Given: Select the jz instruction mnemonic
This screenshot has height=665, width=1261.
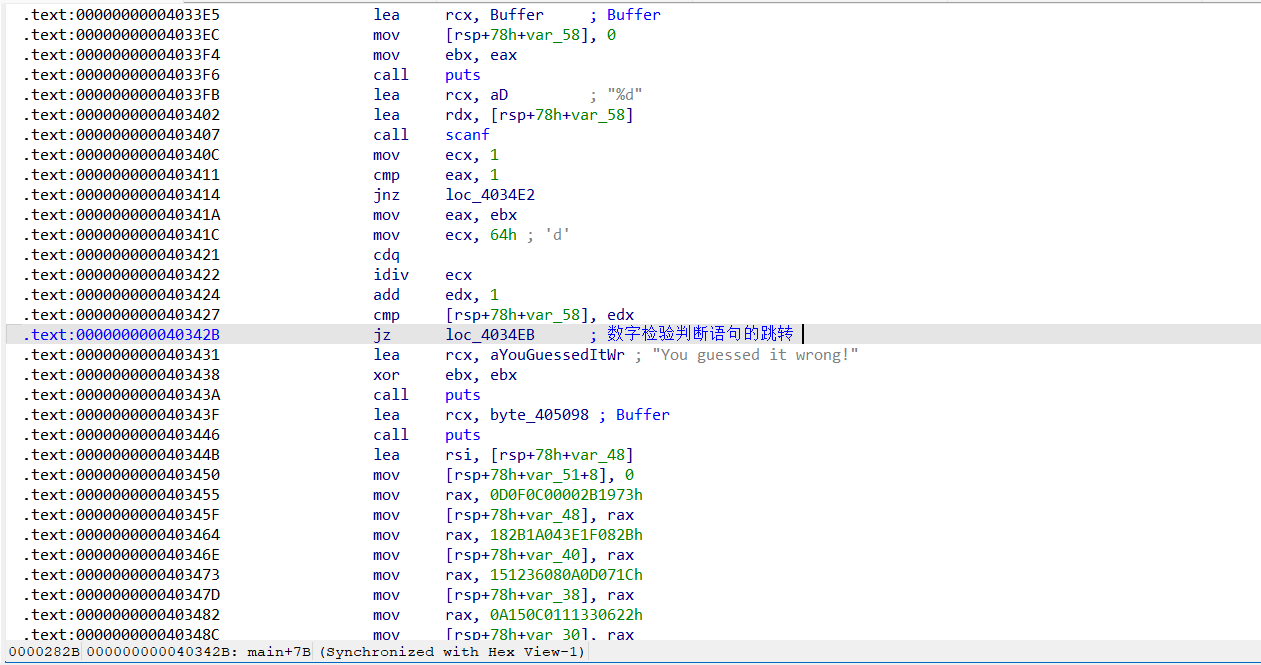Looking at the screenshot, I should point(382,335).
